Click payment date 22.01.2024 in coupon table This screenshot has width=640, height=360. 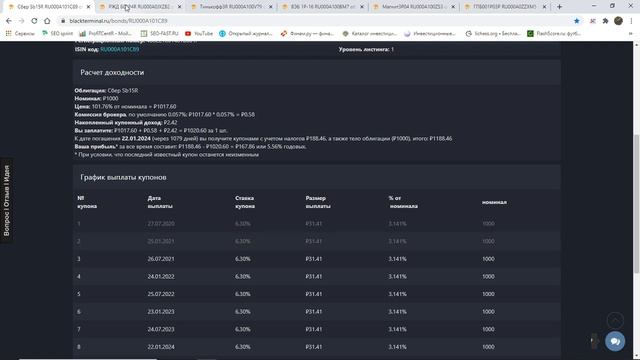(x=161, y=347)
